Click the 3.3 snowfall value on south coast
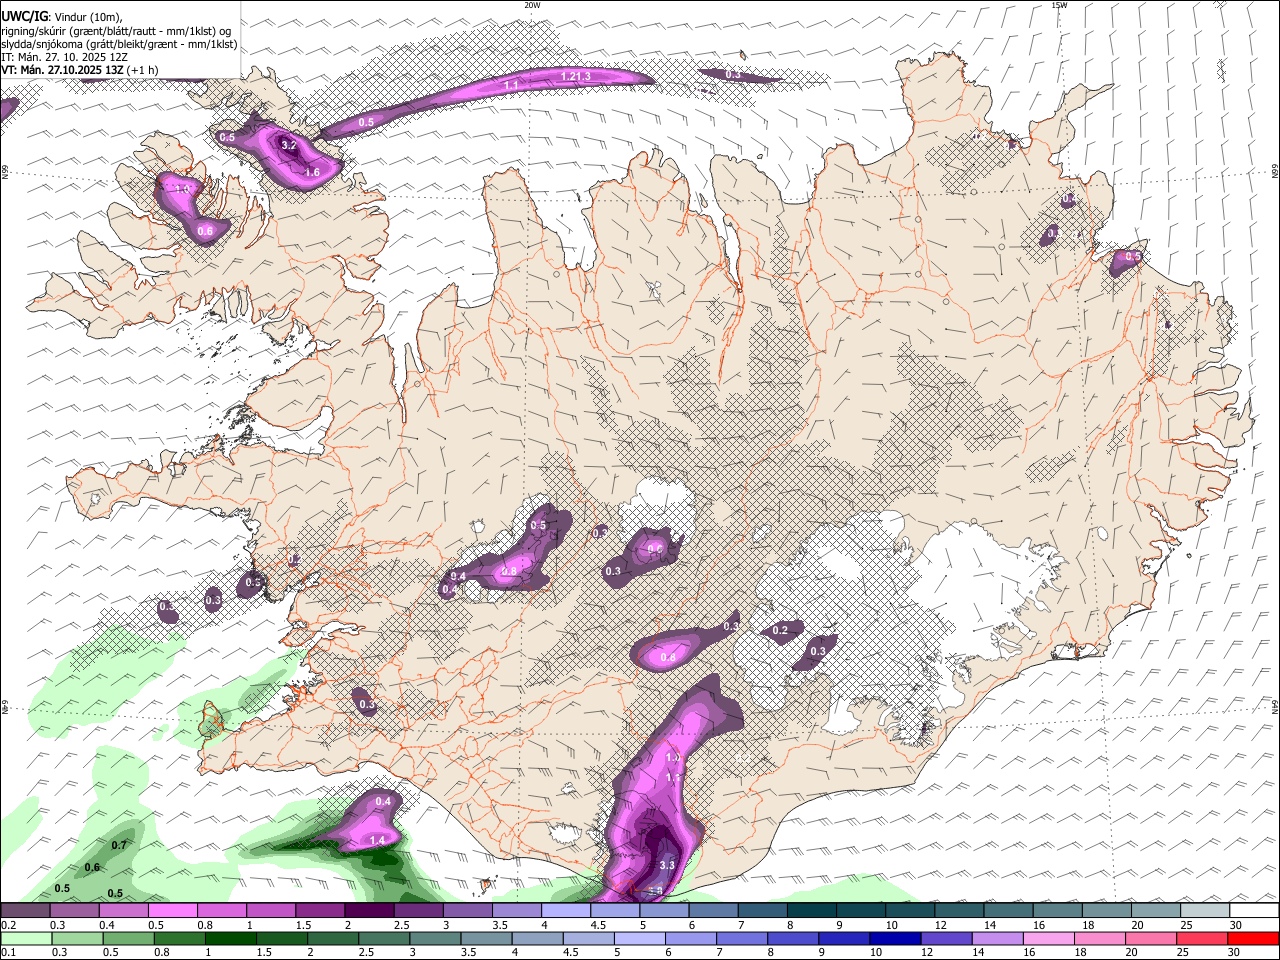This screenshot has height=960, width=1280. click(x=668, y=865)
